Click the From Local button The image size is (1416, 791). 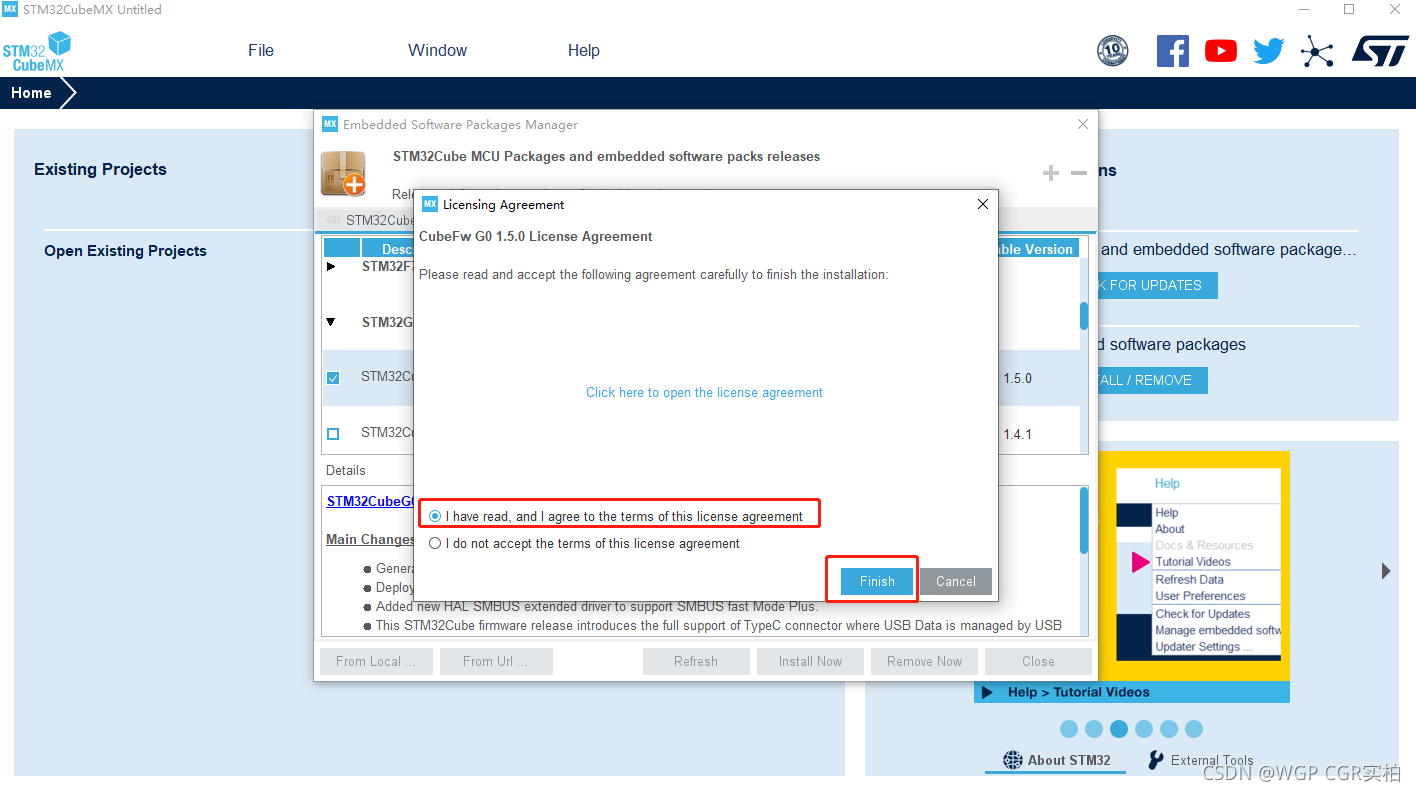point(376,661)
